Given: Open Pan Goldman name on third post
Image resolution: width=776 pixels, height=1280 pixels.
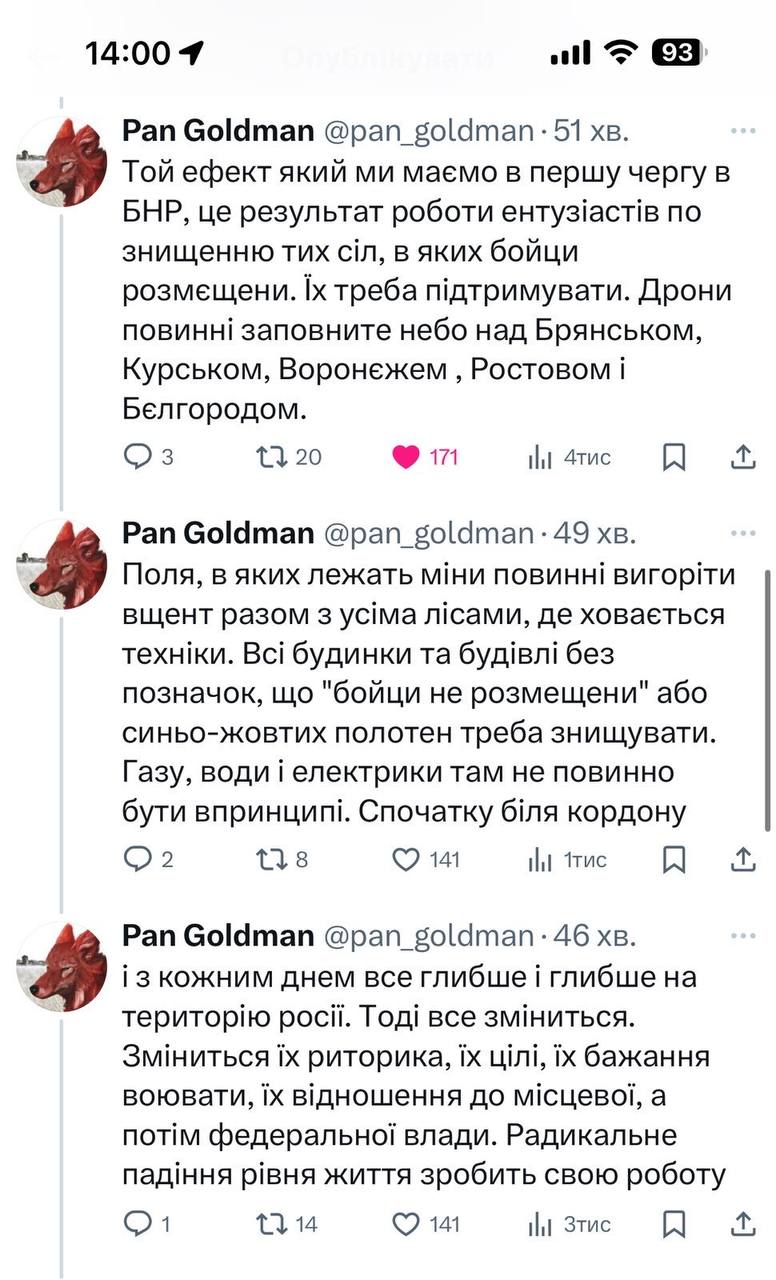Looking at the screenshot, I should [x=218, y=936].
